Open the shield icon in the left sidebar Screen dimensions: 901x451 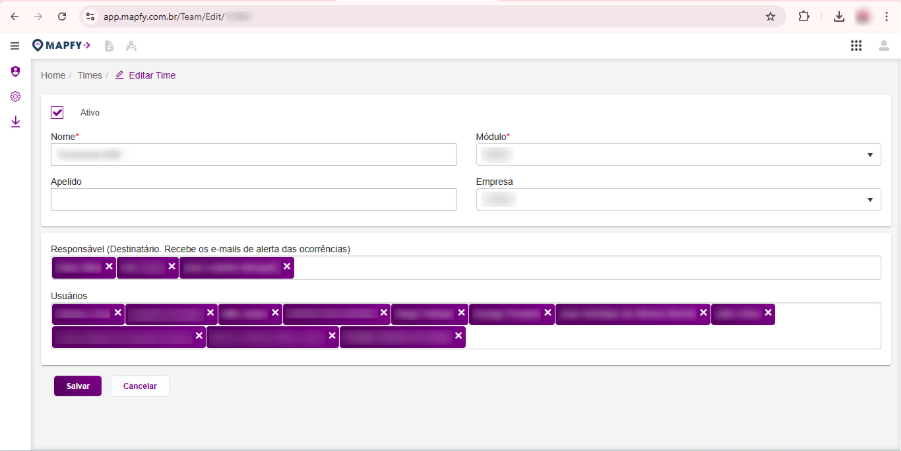[16, 71]
